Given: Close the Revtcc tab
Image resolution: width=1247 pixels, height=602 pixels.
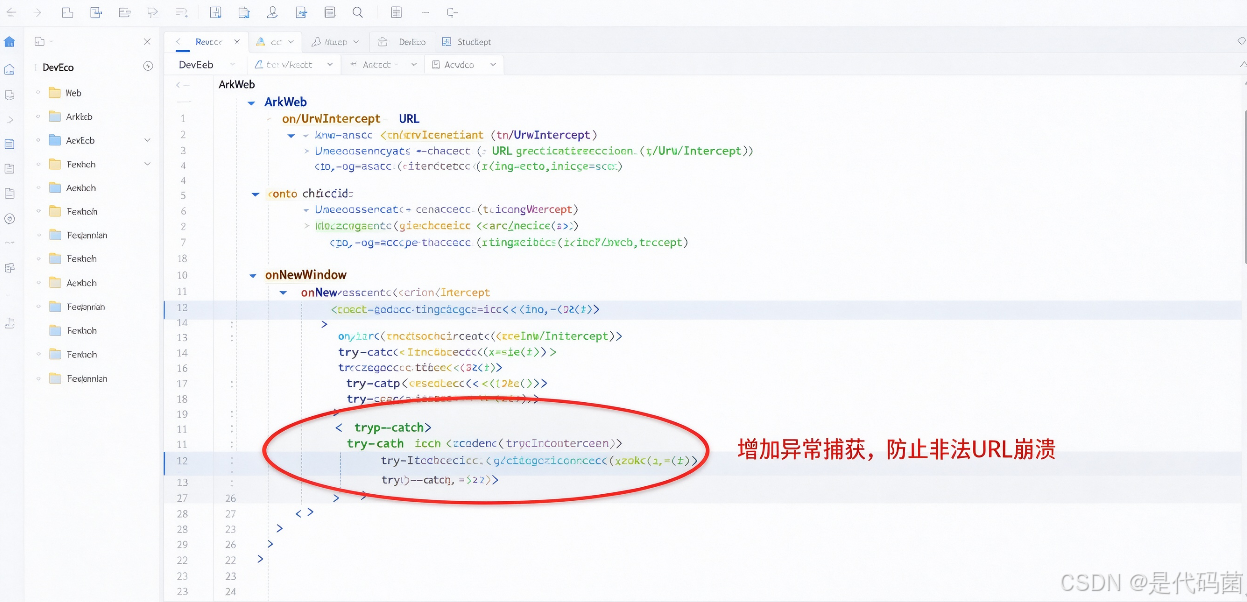Looking at the screenshot, I should click(x=237, y=42).
